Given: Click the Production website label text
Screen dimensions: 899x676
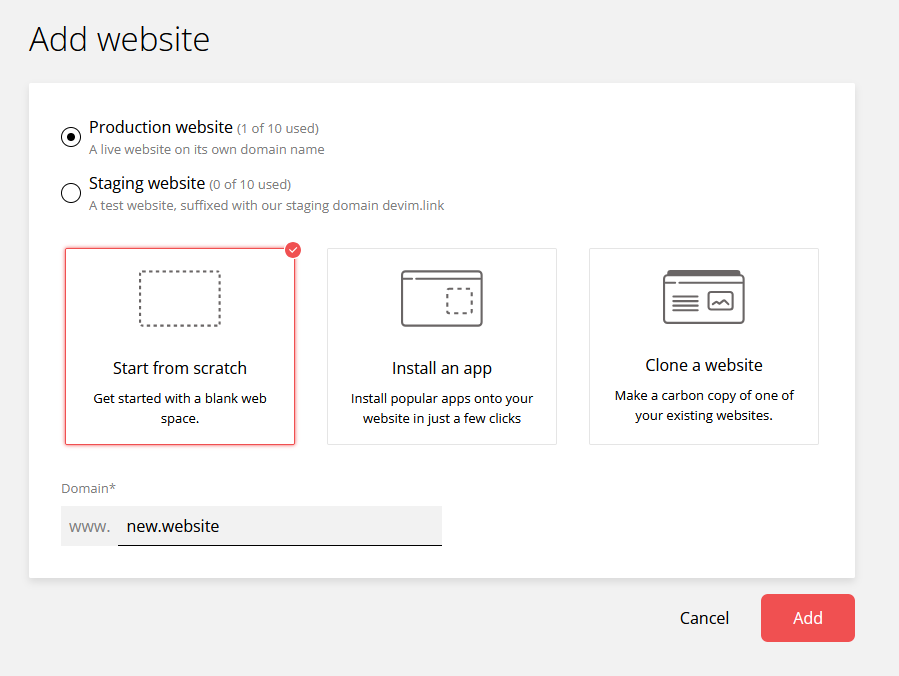Looking at the screenshot, I should (160, 127).
